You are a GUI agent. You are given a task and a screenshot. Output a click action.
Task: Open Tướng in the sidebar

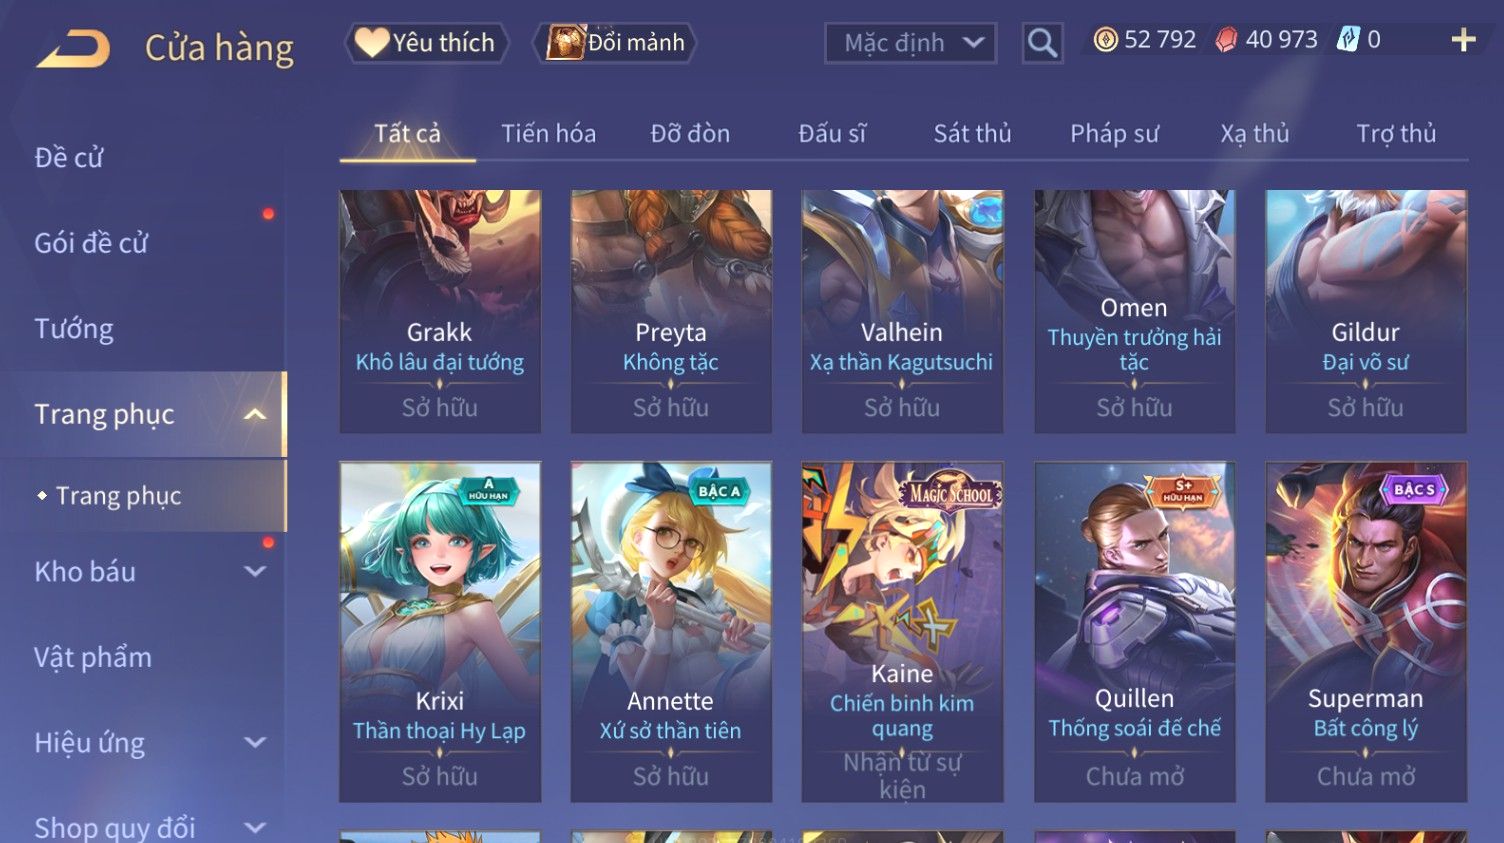[x=74, y=329]
